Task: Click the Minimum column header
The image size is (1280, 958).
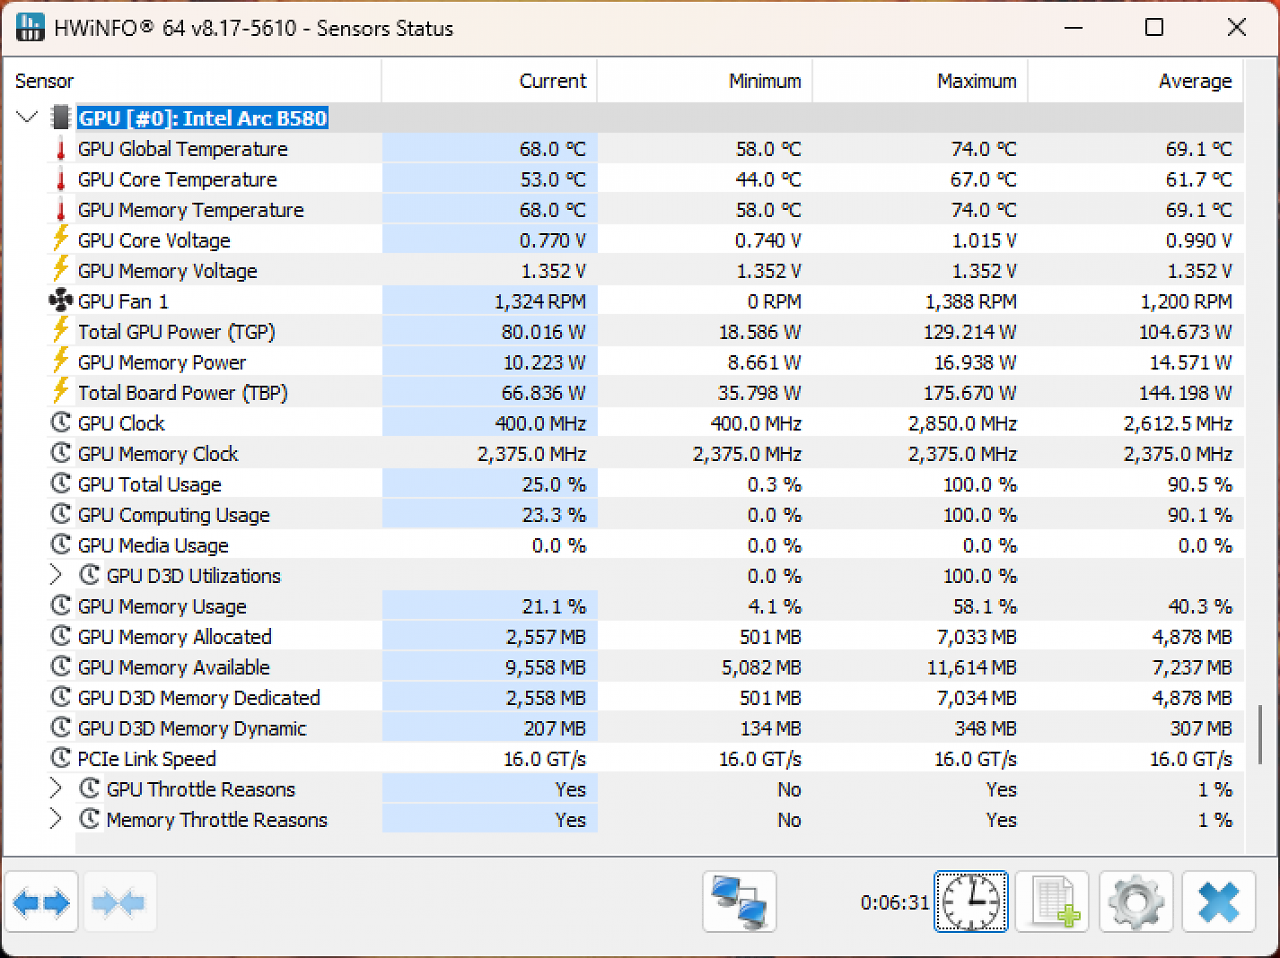Action: point(705,81)
